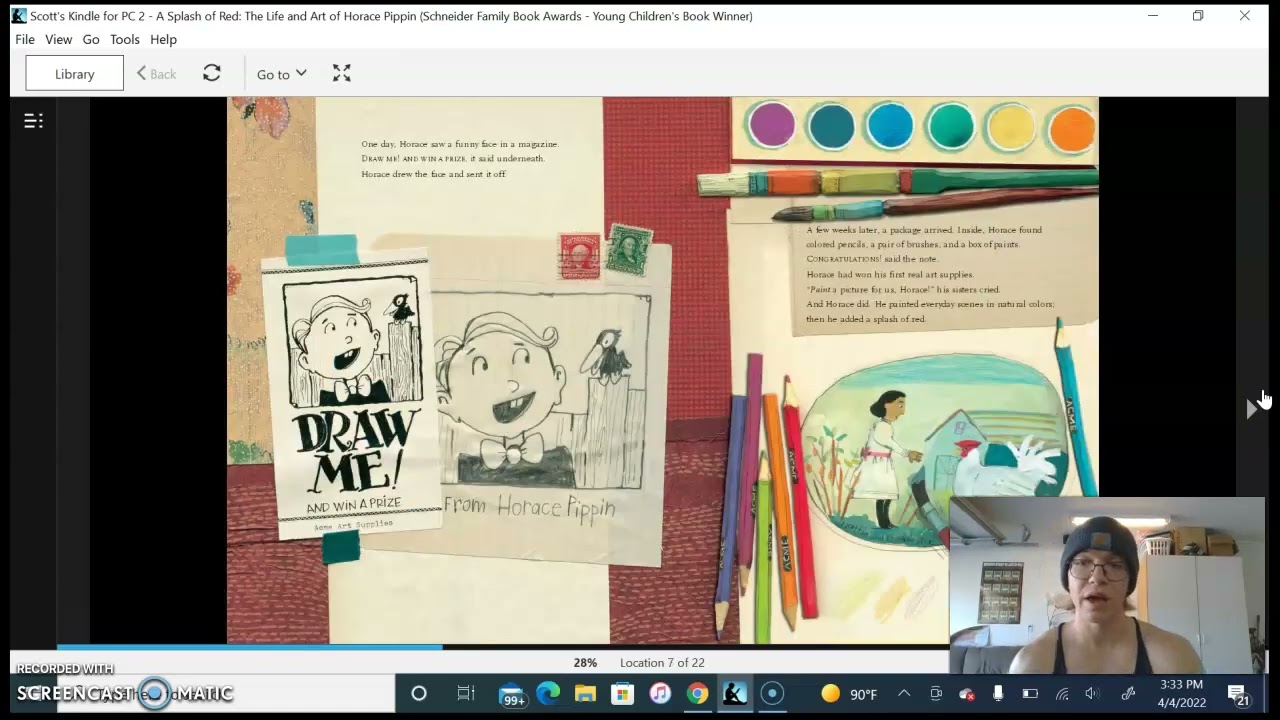
Task: Click the webcam video overlay
Action: pyautogui.click(x=1107, y=586)
